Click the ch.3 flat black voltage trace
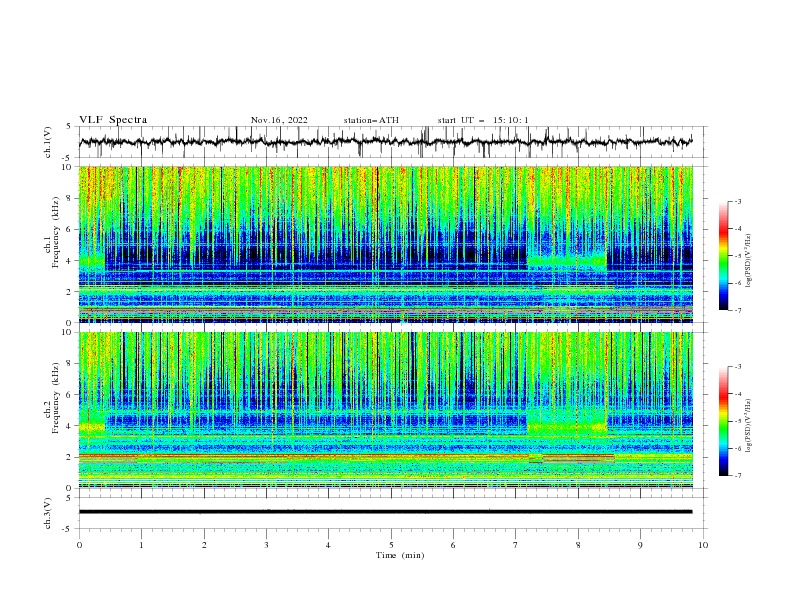Viewport: 792px width, 612px height. tap(385, 512)
